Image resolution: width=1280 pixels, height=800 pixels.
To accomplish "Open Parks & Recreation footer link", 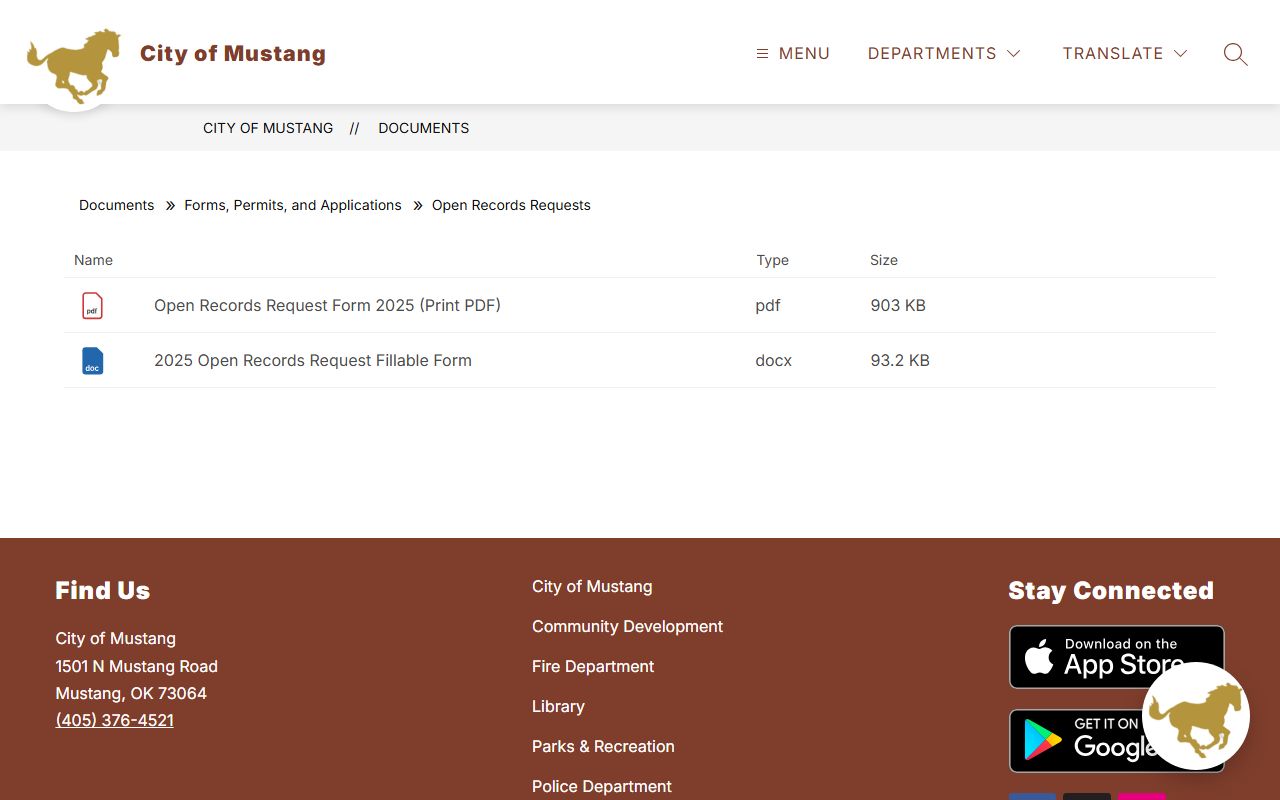I will (603, 746).
